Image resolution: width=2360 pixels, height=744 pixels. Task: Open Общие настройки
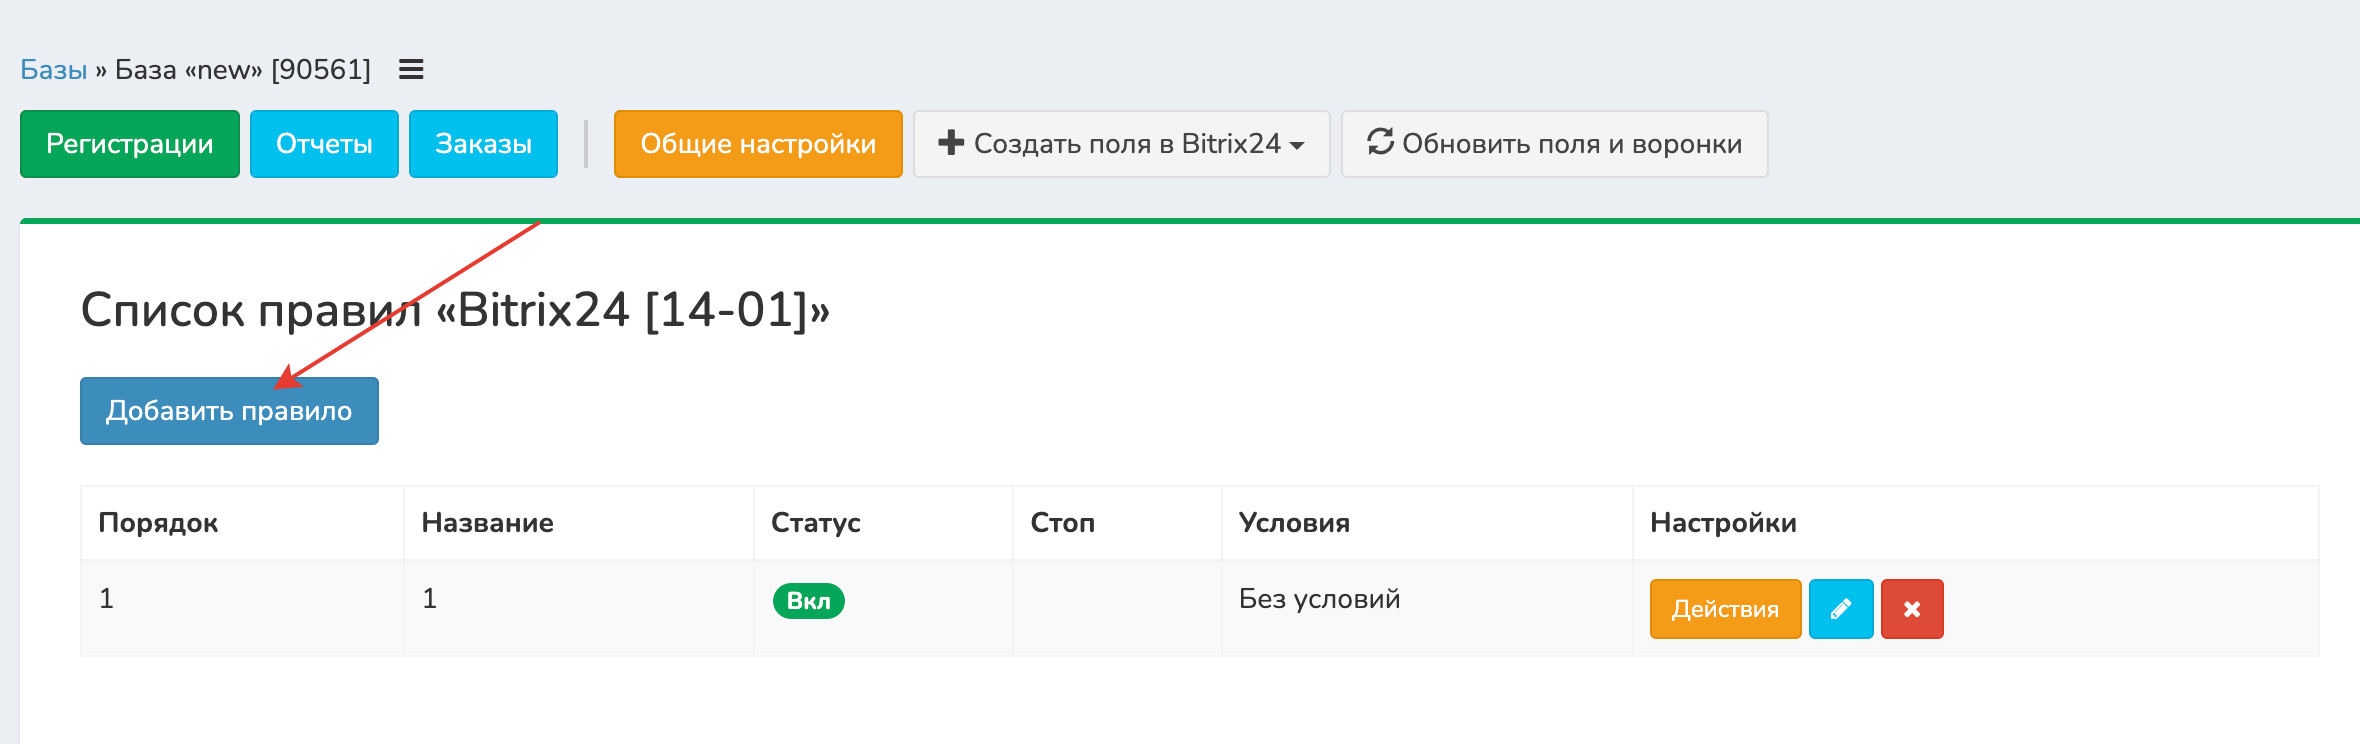(758, 144)
